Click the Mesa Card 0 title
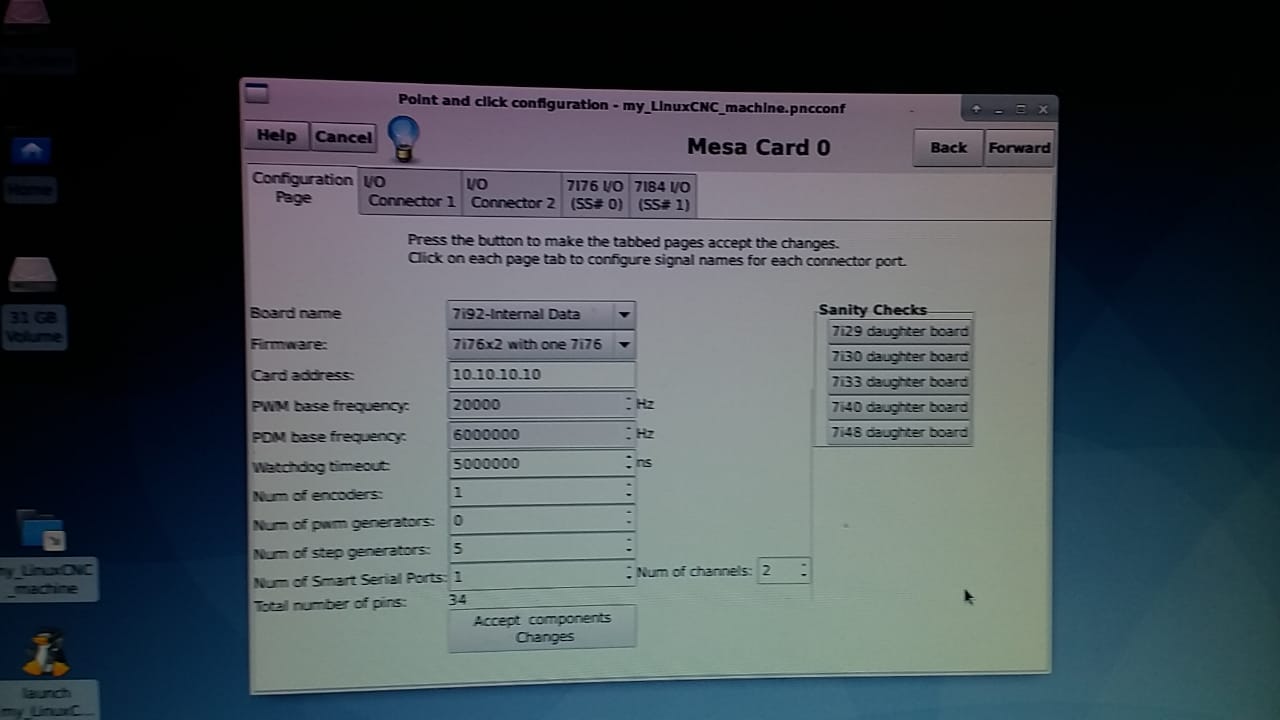 (758, 147)
